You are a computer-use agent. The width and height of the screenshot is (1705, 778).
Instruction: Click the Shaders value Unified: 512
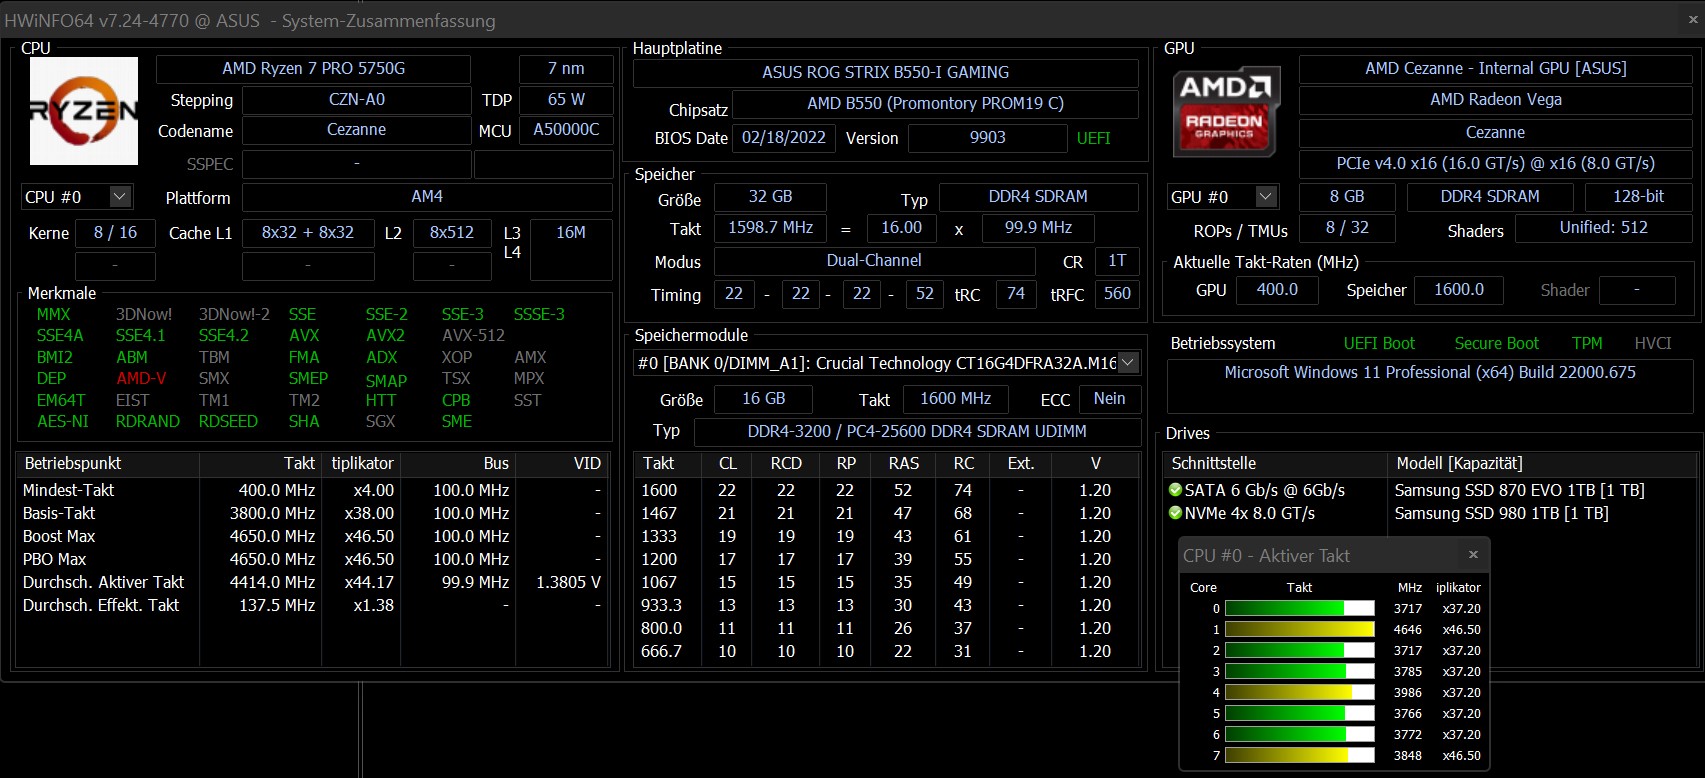pyautogui.click(x=1604, y=228)
